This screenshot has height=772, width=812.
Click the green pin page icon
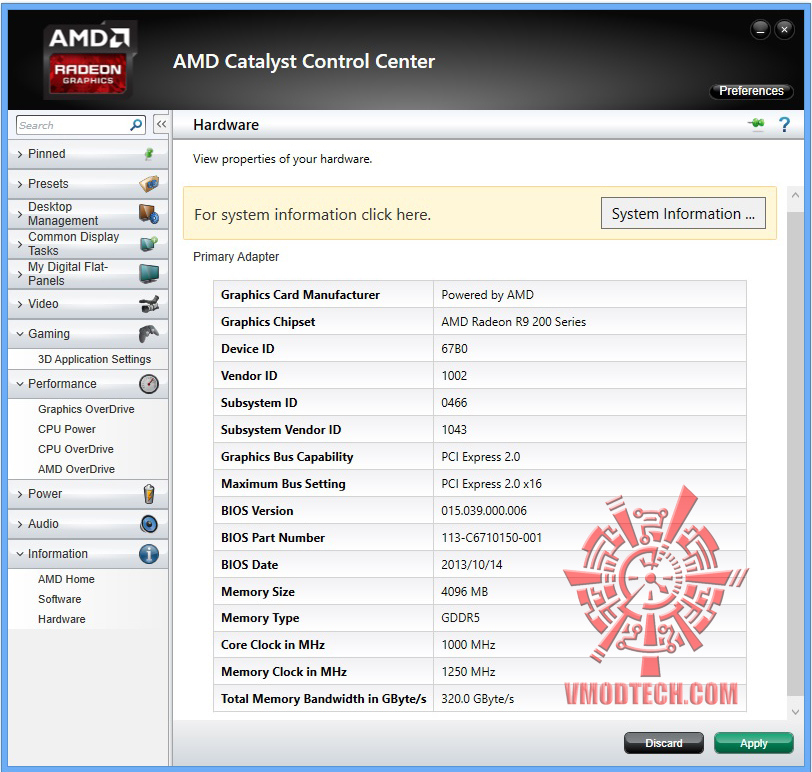pos(757,124)
